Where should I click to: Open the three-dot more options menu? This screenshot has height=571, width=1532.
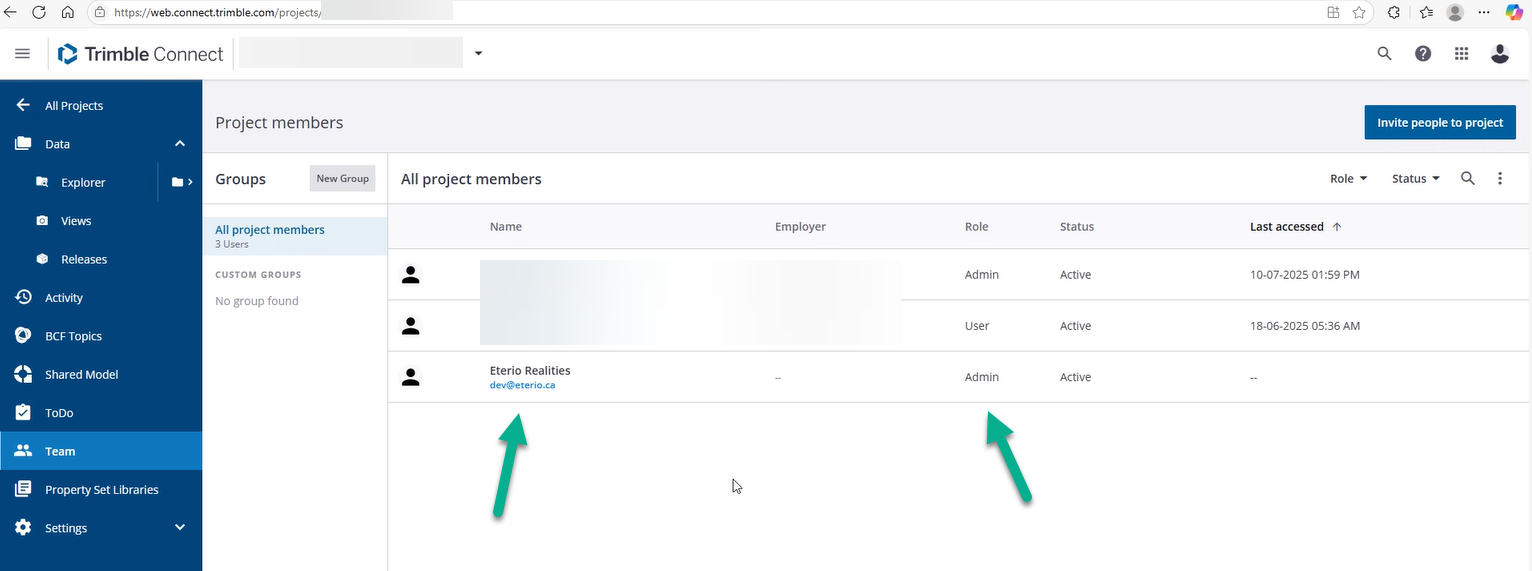click(x=1499, y=179)
